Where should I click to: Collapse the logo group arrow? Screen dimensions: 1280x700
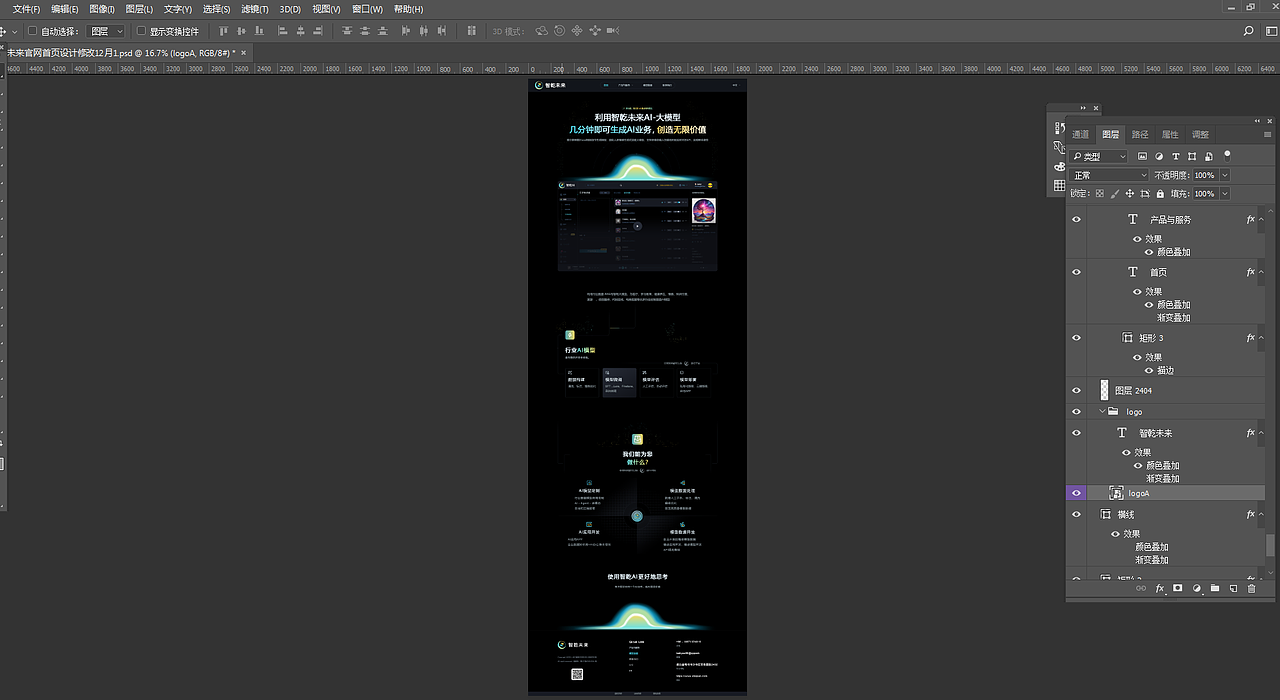click(x=1102, y=412)
